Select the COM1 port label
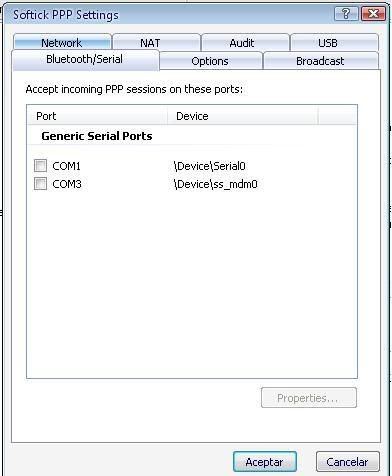 pos(66,166)
